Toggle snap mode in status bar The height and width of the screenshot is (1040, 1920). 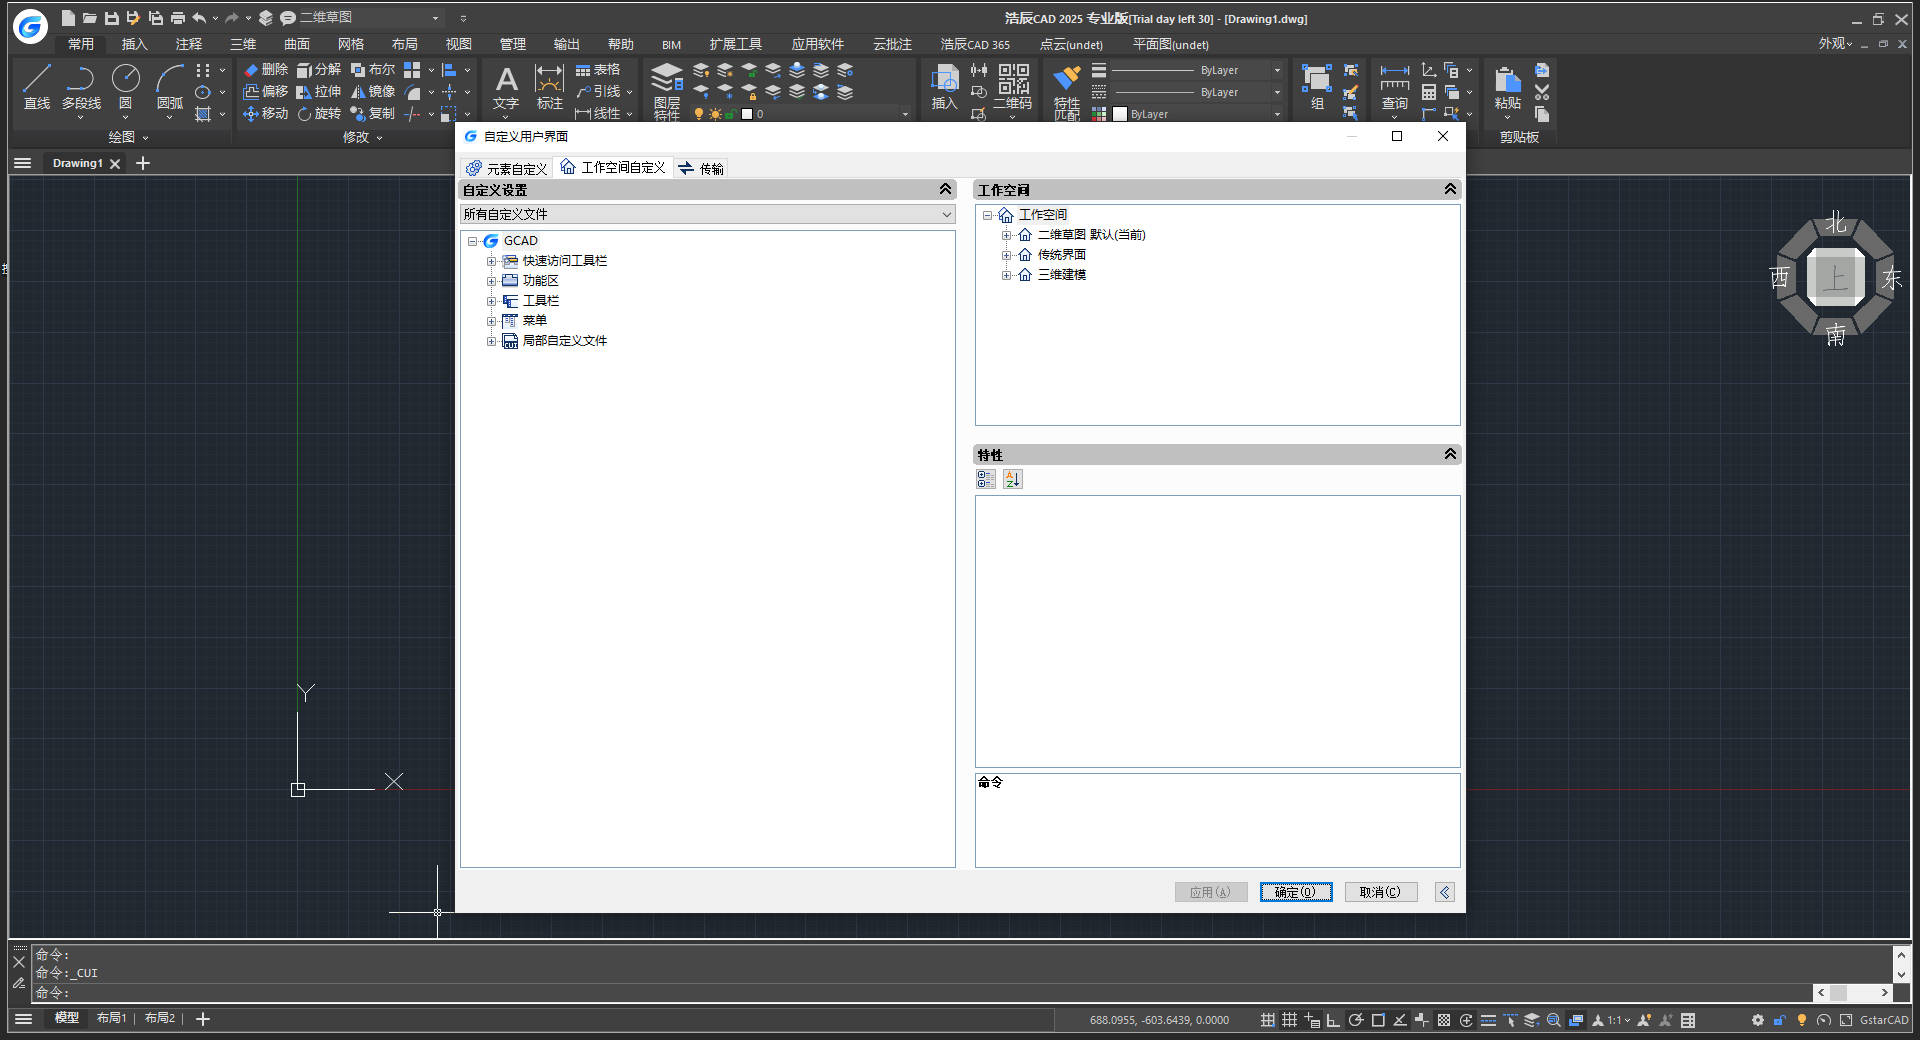click(x=1267, y=1020)
